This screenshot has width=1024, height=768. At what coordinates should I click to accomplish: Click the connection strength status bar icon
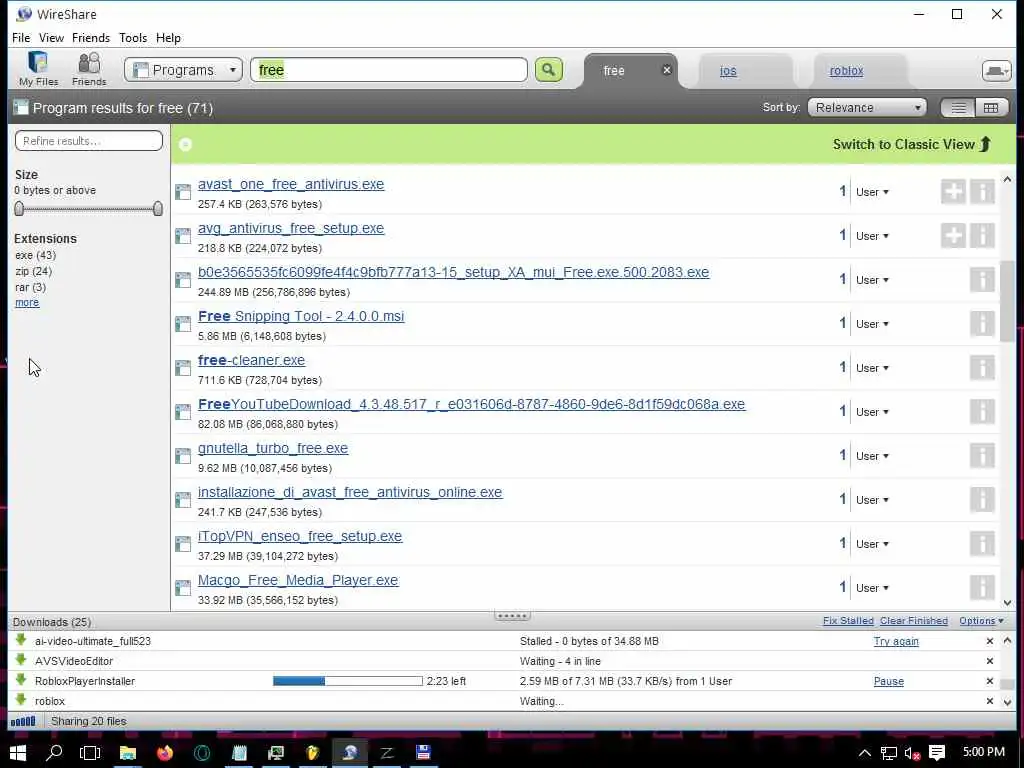click(23, 721)
